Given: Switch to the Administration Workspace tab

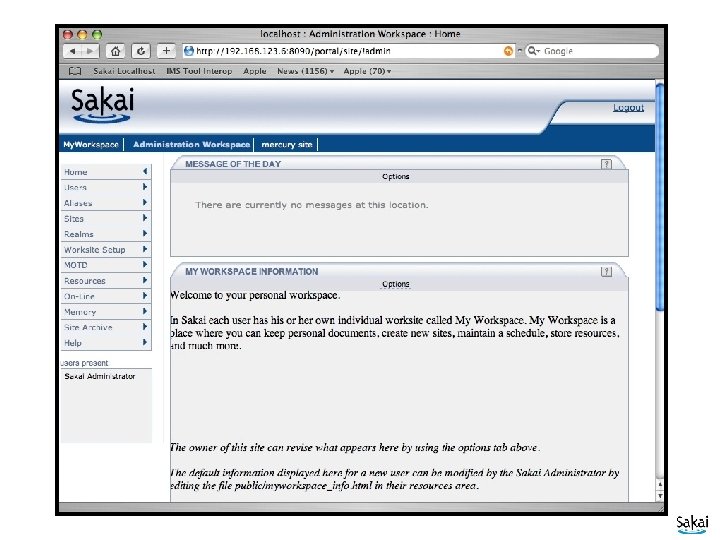Looking at the screenshot, I should point(191,144).
